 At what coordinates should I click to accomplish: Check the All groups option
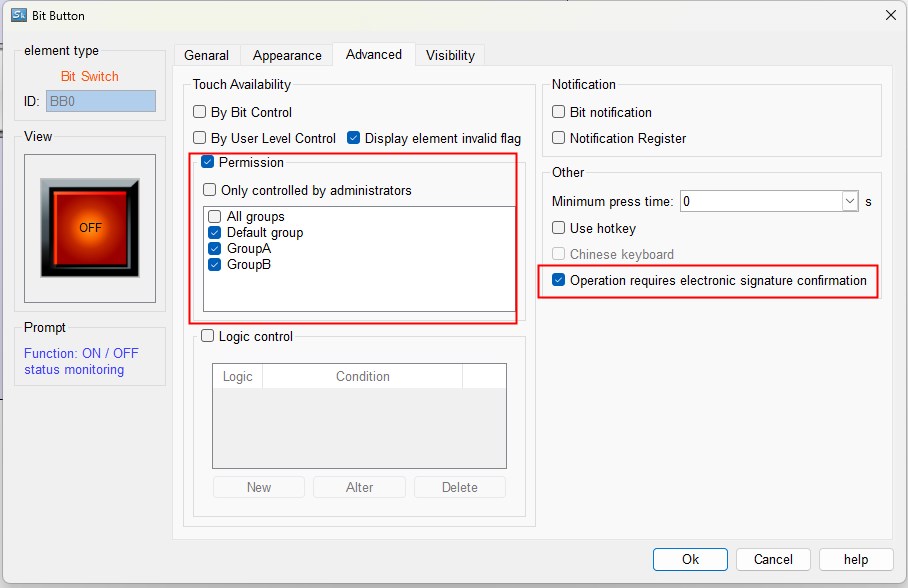point(215,217)
